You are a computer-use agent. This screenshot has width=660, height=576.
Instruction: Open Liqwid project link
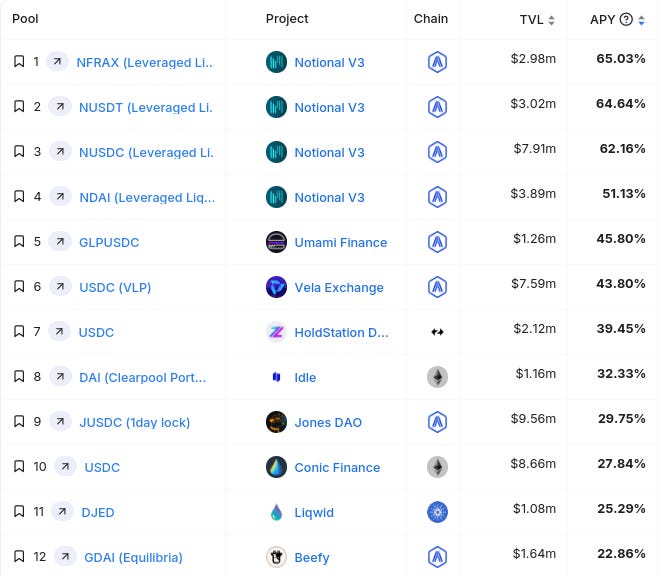click(314, 512)
